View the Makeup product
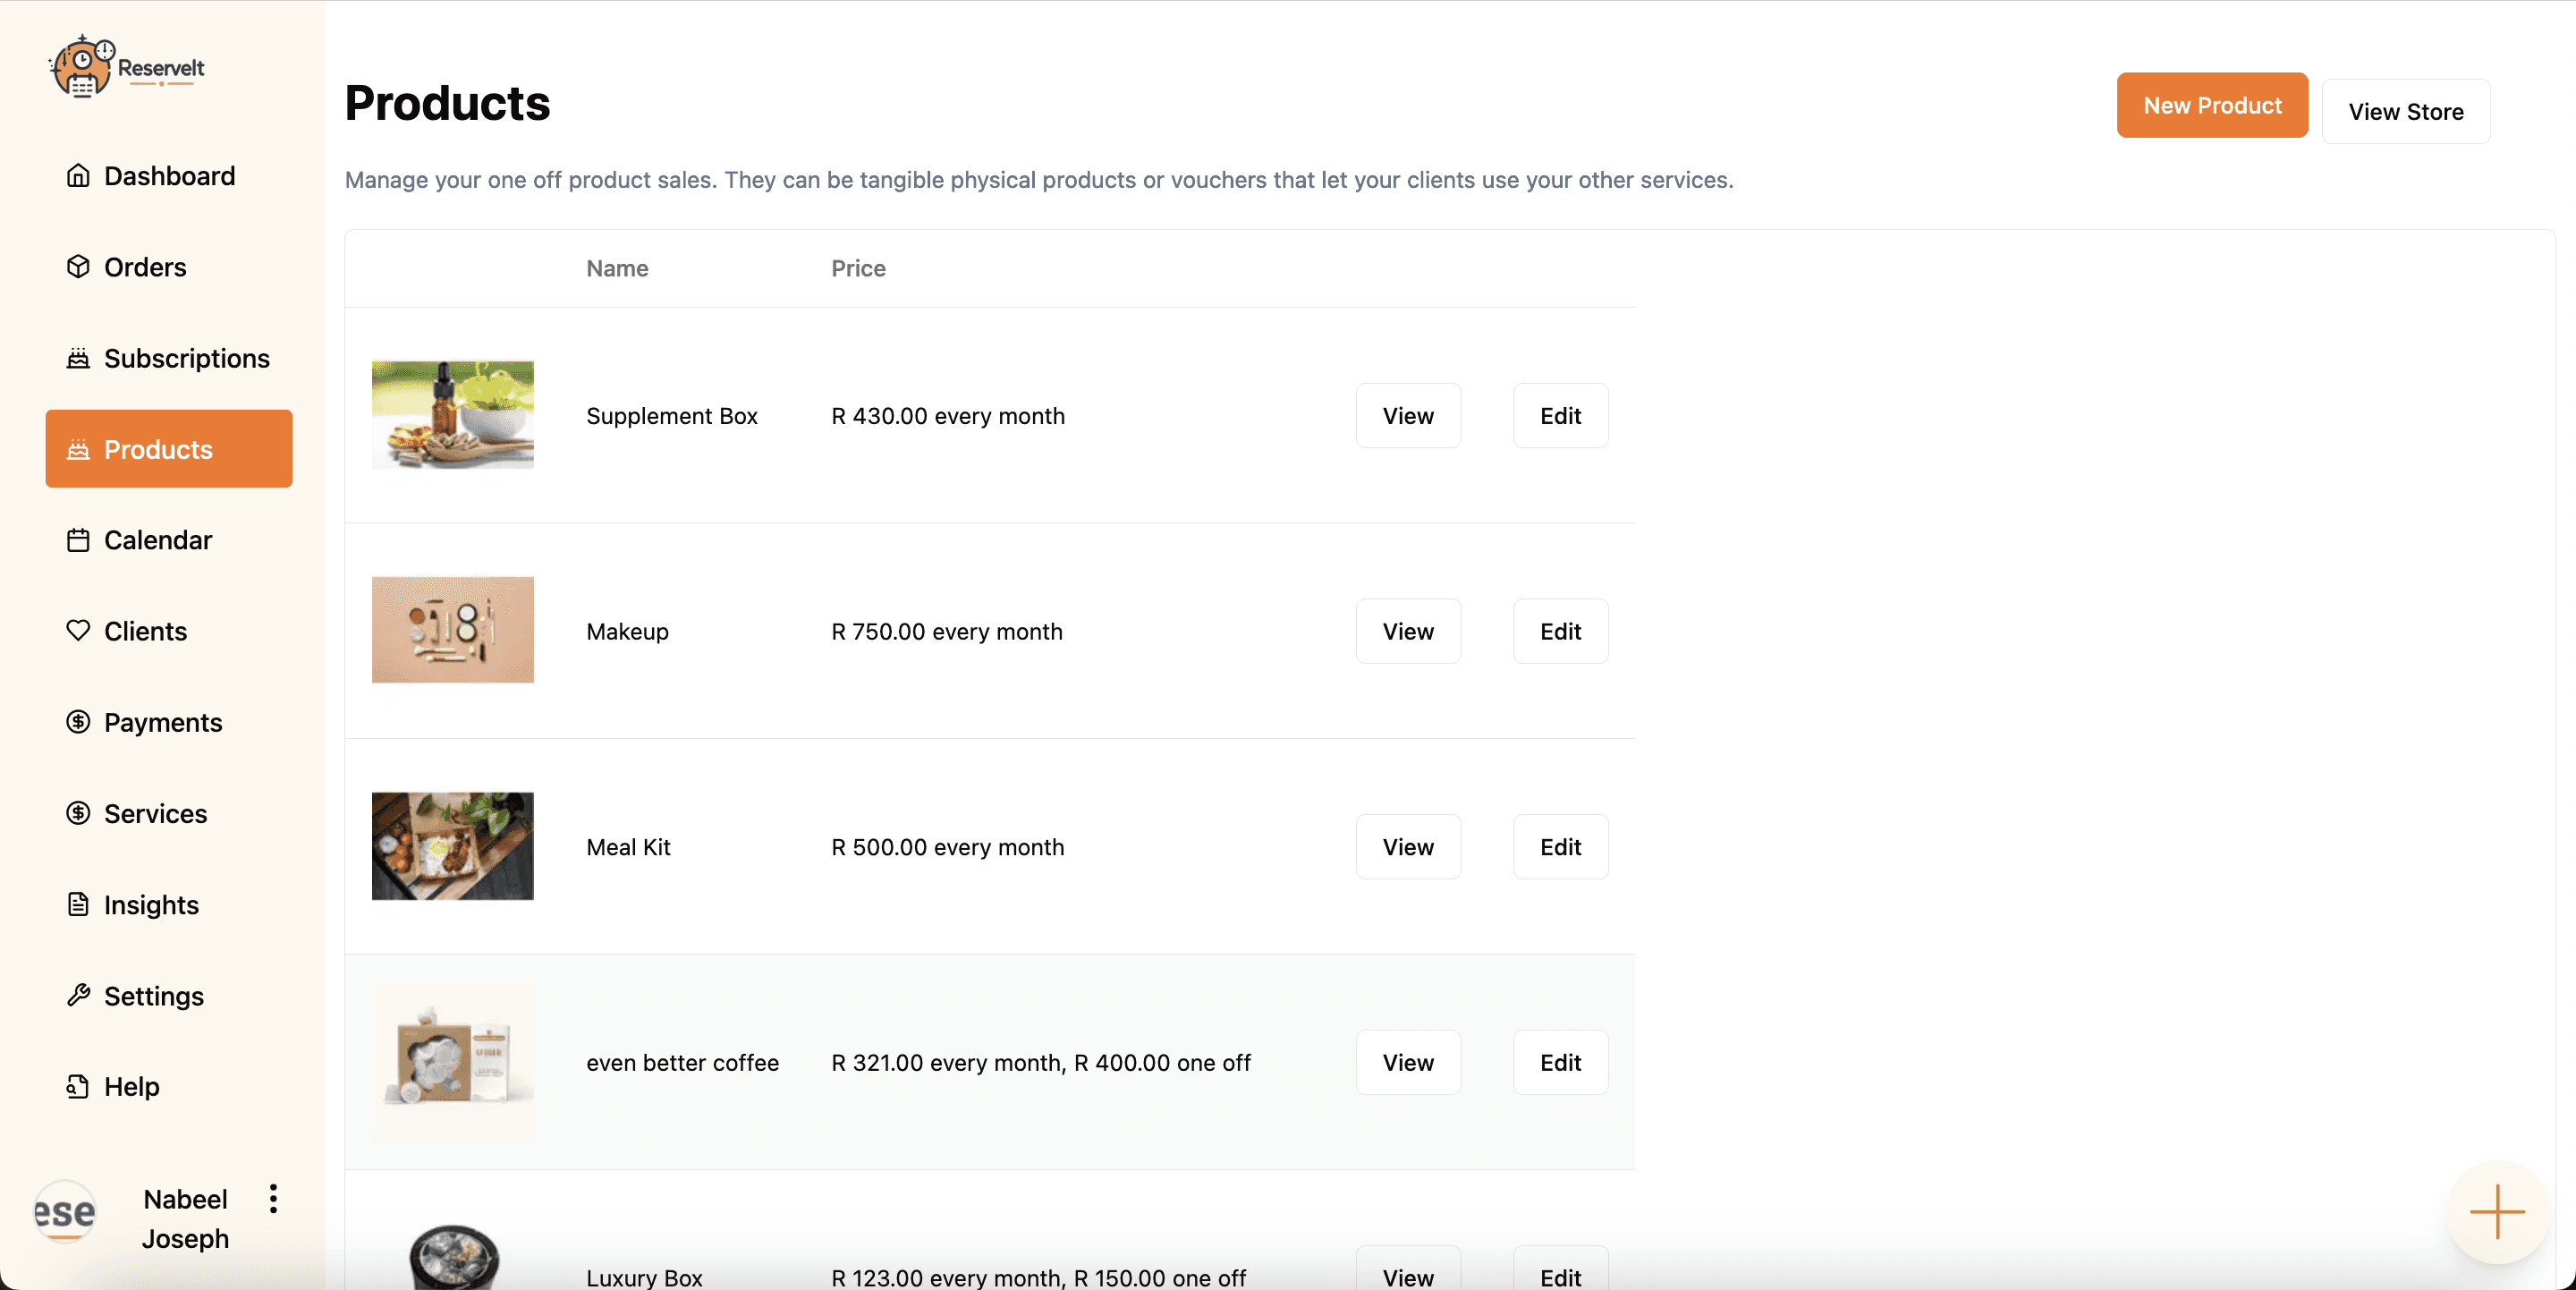 click(x=1408, y=631)
